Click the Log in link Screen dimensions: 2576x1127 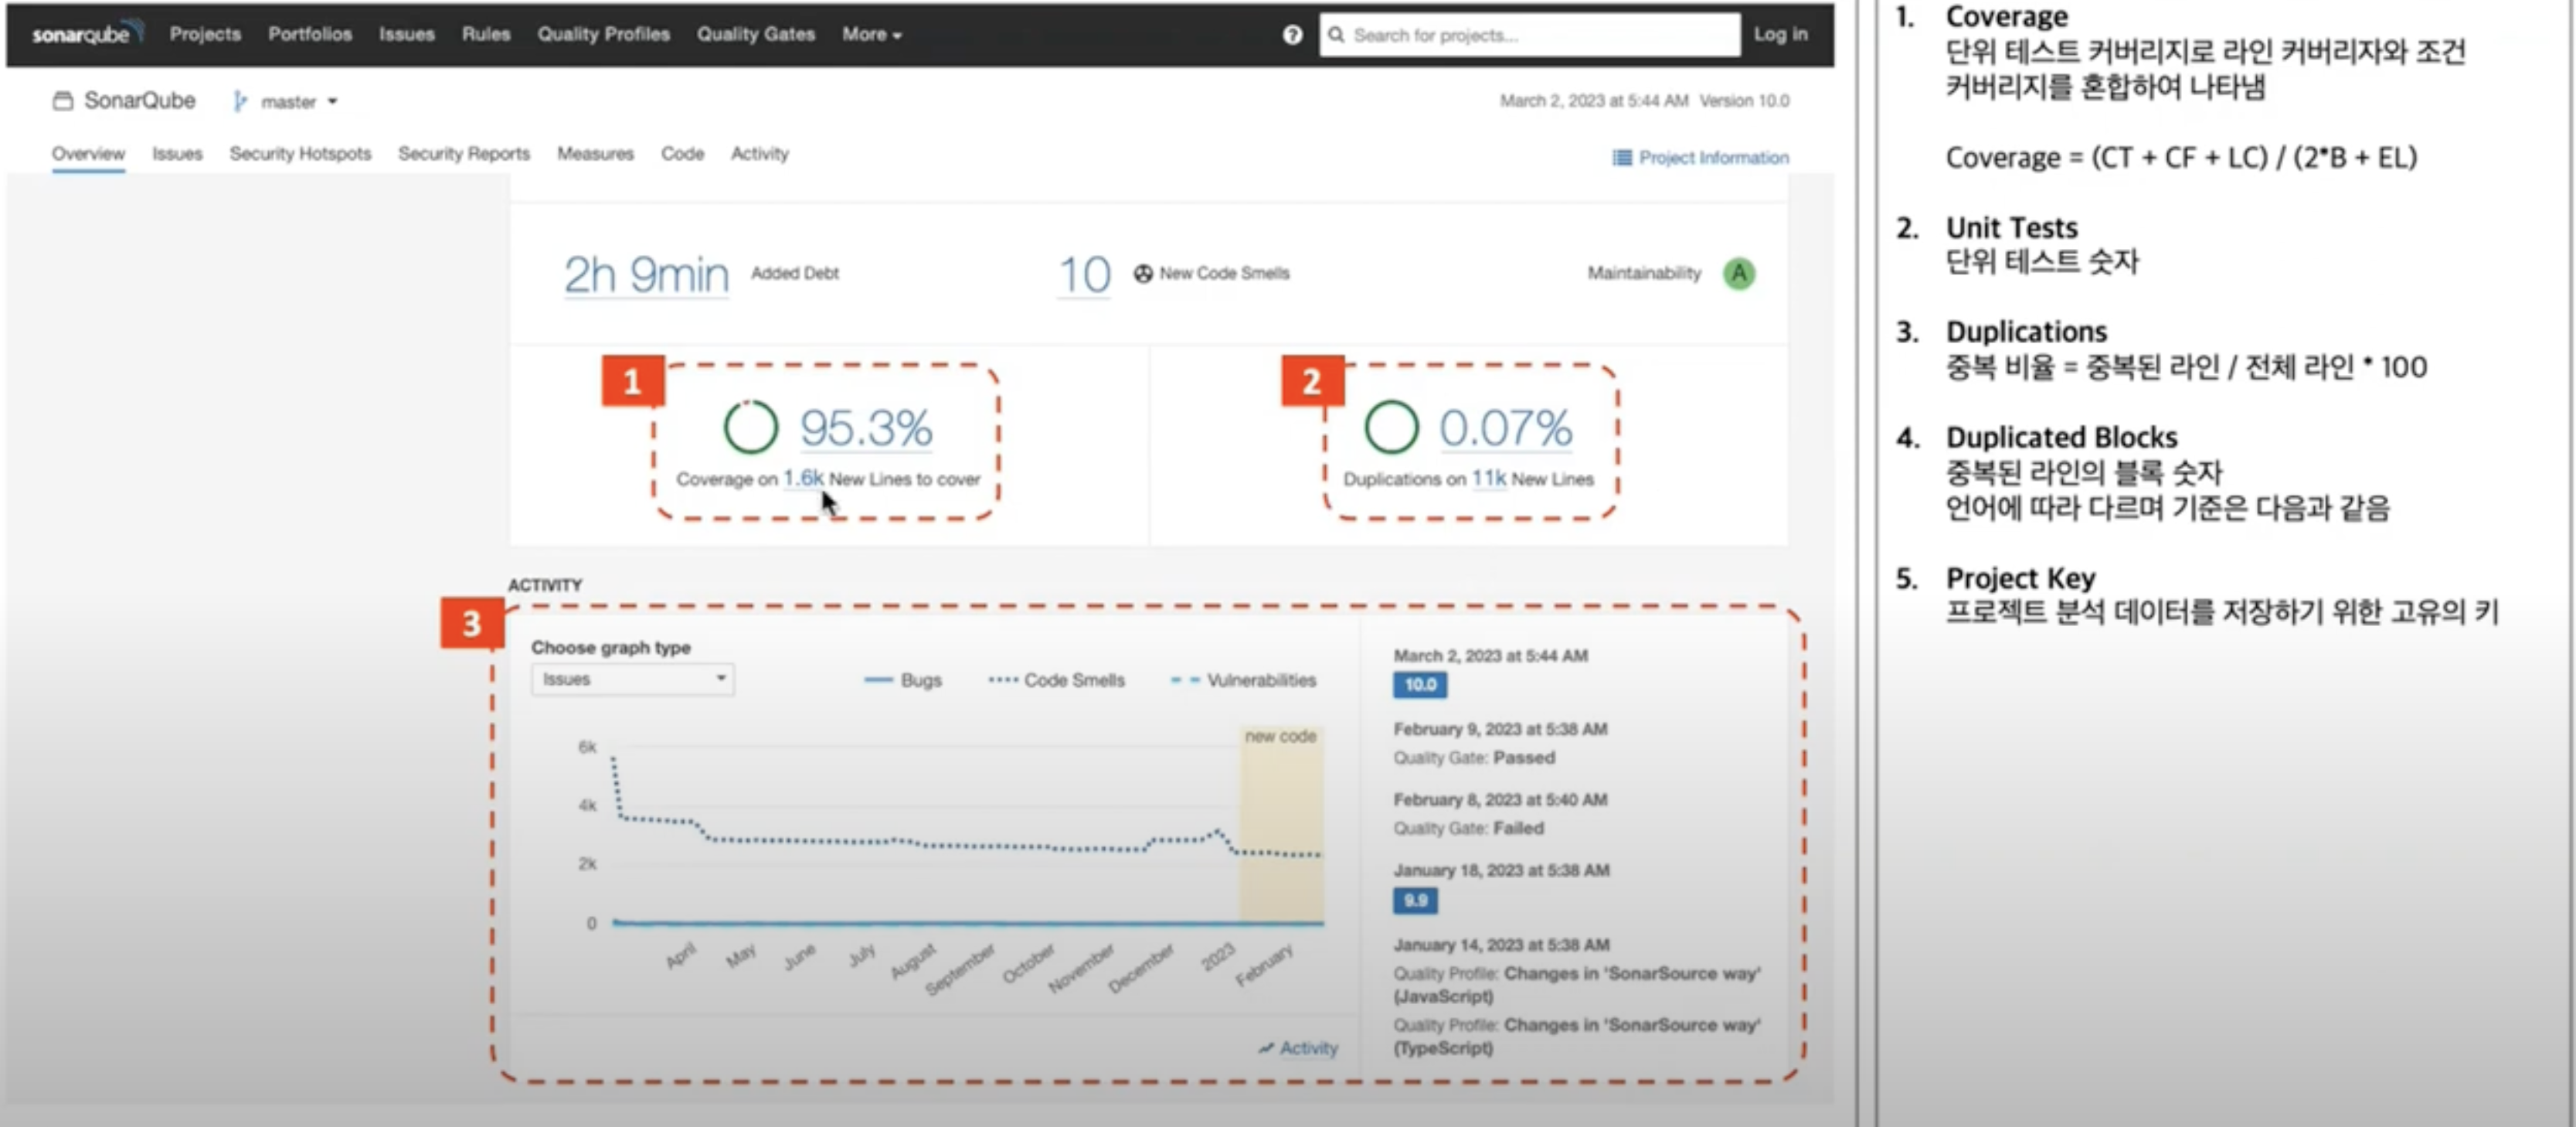click(x=1780, y=34)
